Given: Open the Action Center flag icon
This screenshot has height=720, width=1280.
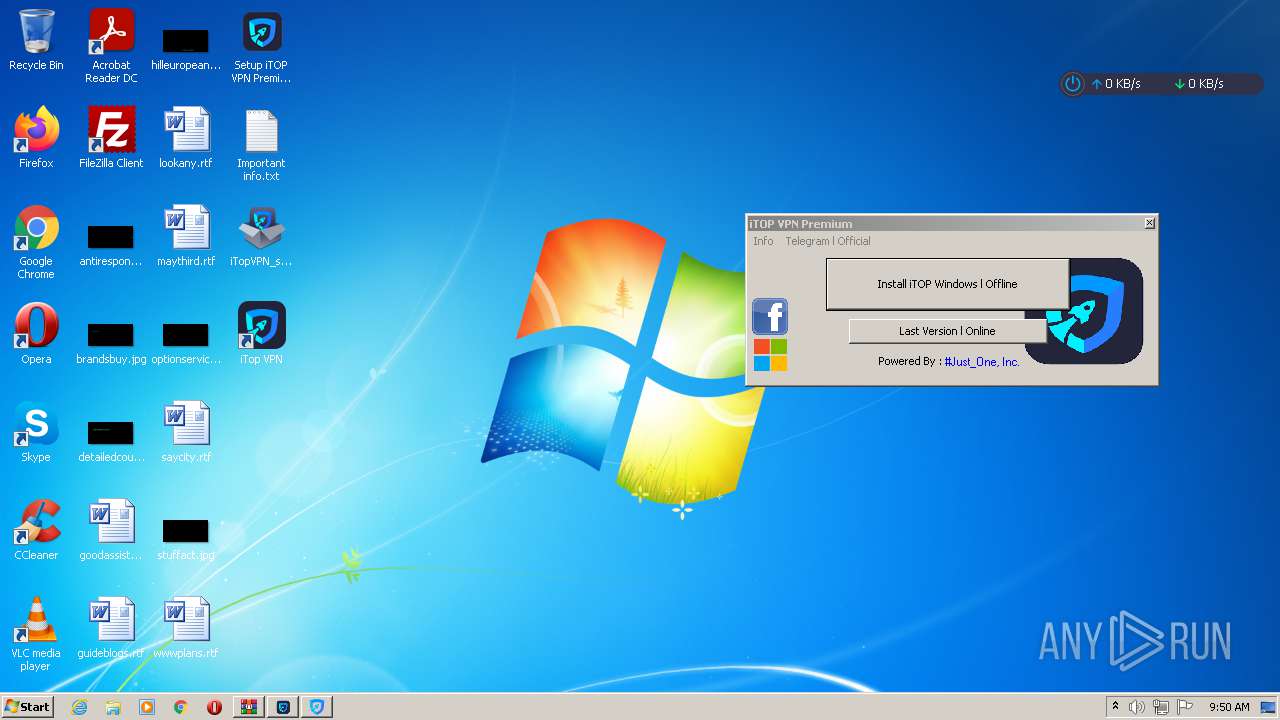Looking at the screenshot, I should 1185,707.
